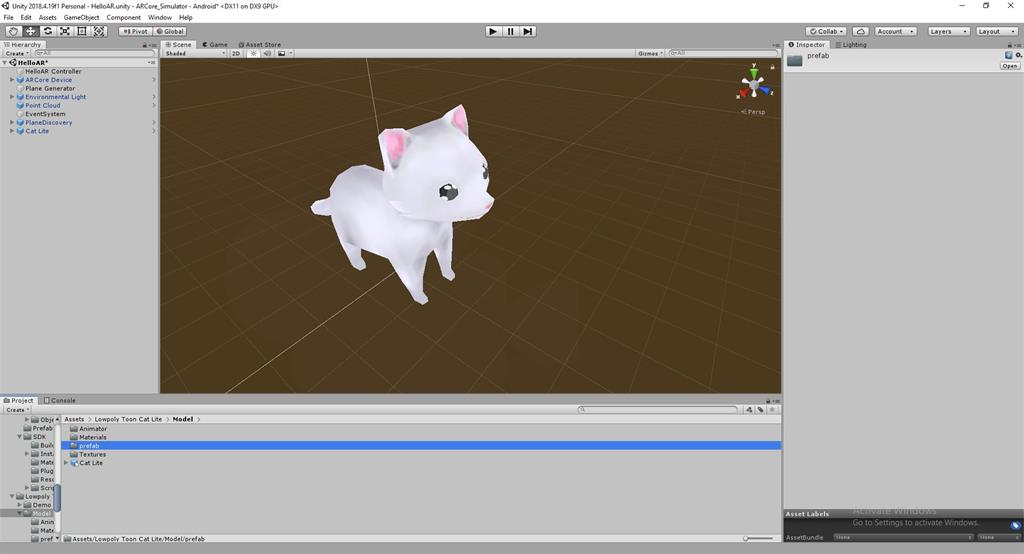
Task: Open the Component menu
Action: point(123,18)
